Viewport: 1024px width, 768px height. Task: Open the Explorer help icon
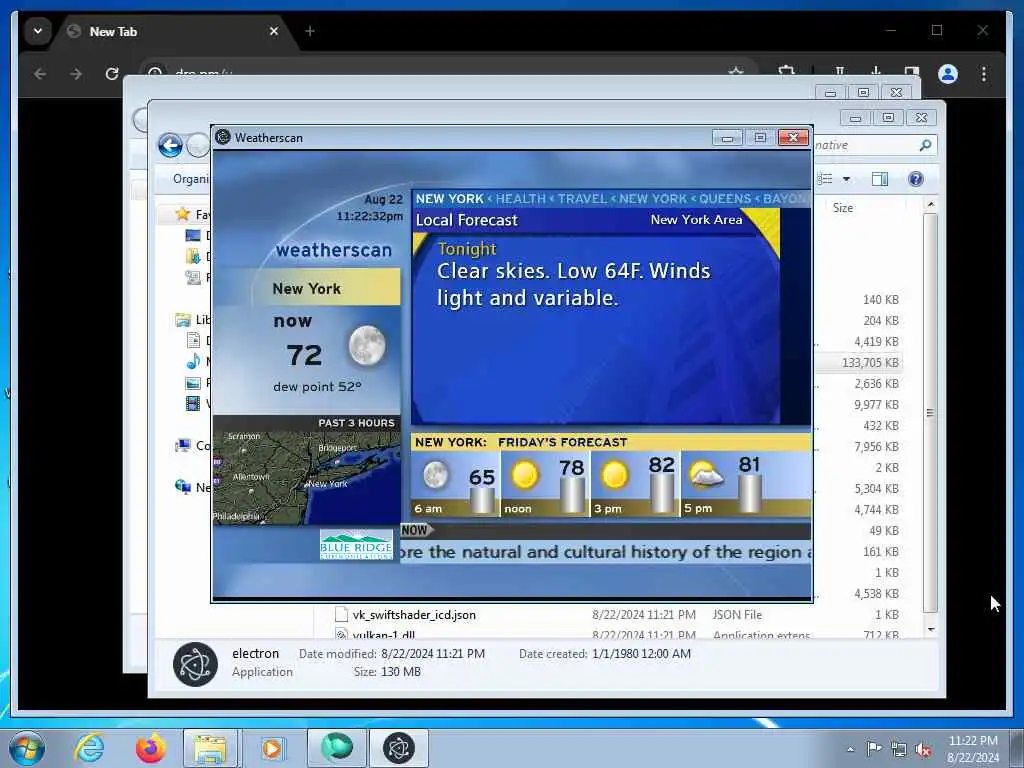tap(916, 179)
